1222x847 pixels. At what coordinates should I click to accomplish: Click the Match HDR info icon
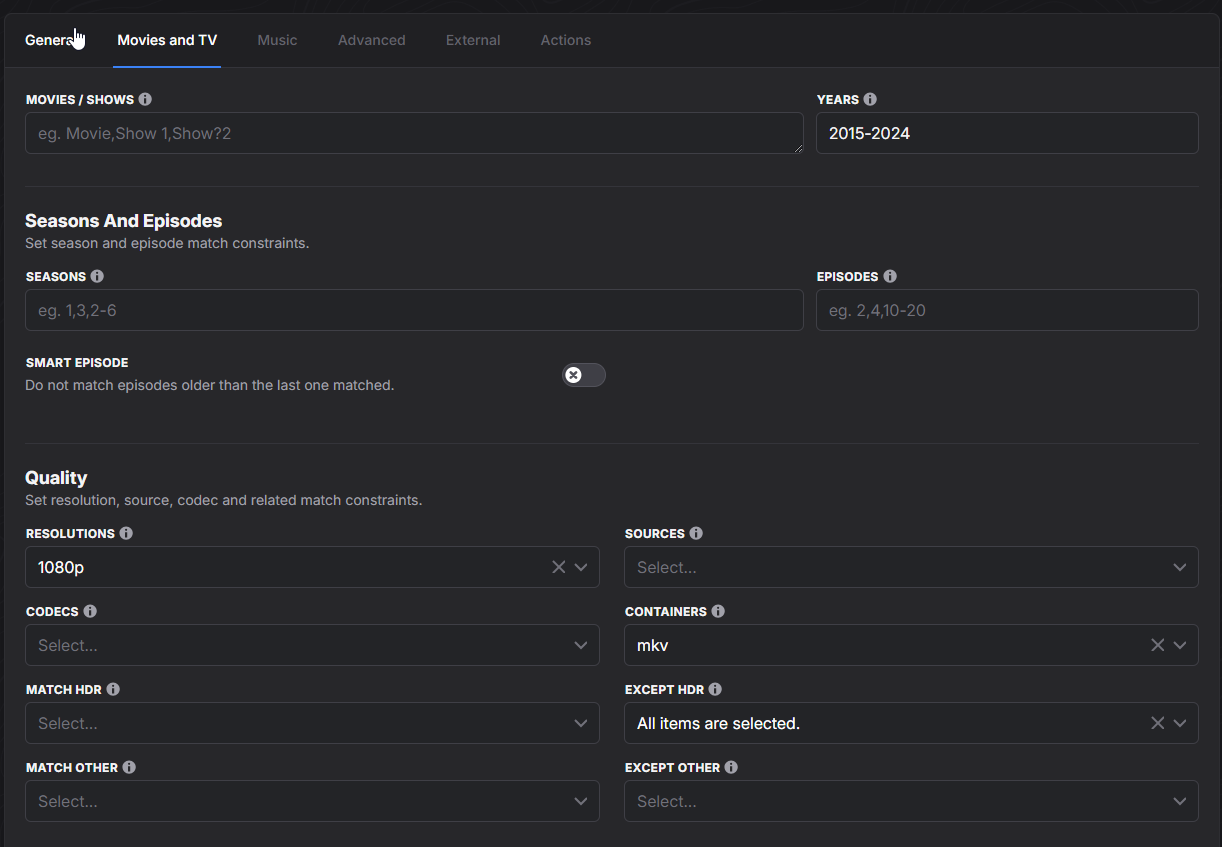click(113, 689)
